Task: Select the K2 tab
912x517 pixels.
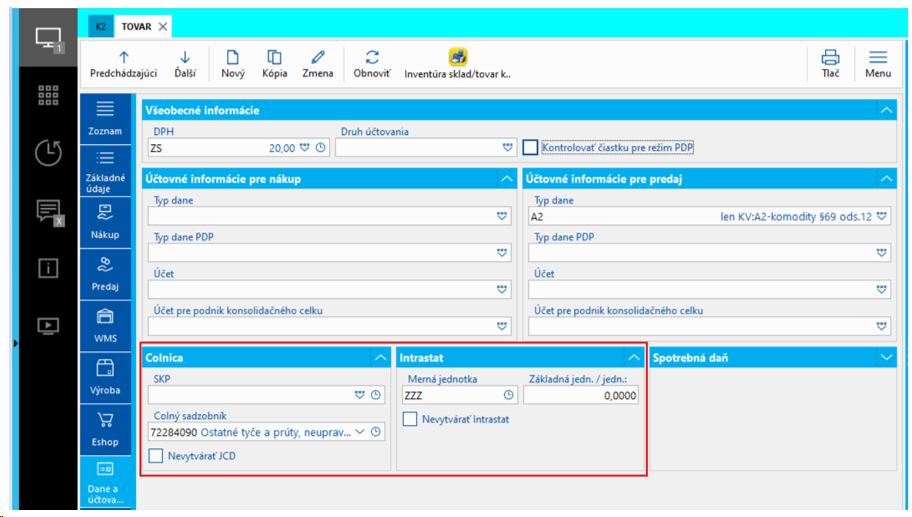Action: 101,26
